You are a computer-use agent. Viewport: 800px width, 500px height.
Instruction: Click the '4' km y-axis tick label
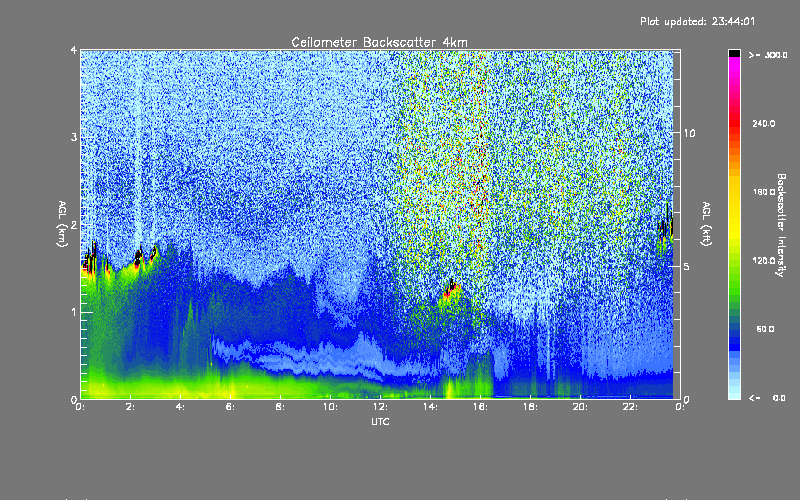point(74,51)
